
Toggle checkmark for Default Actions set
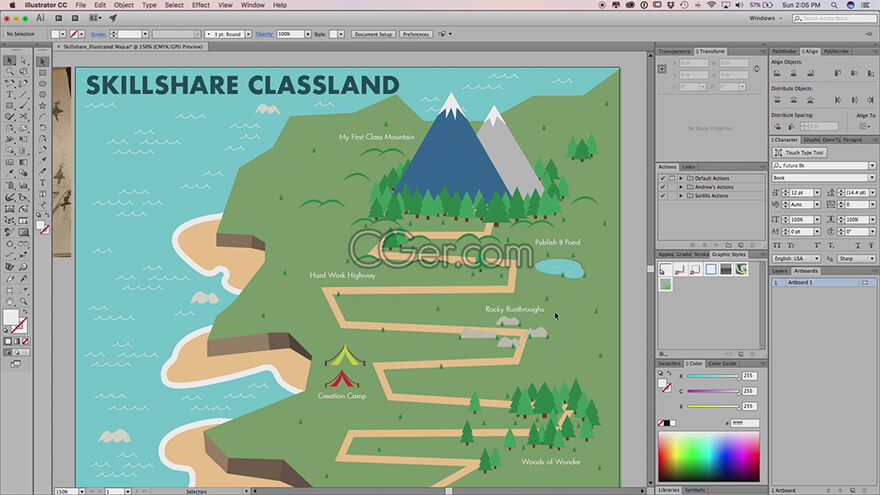662,178
